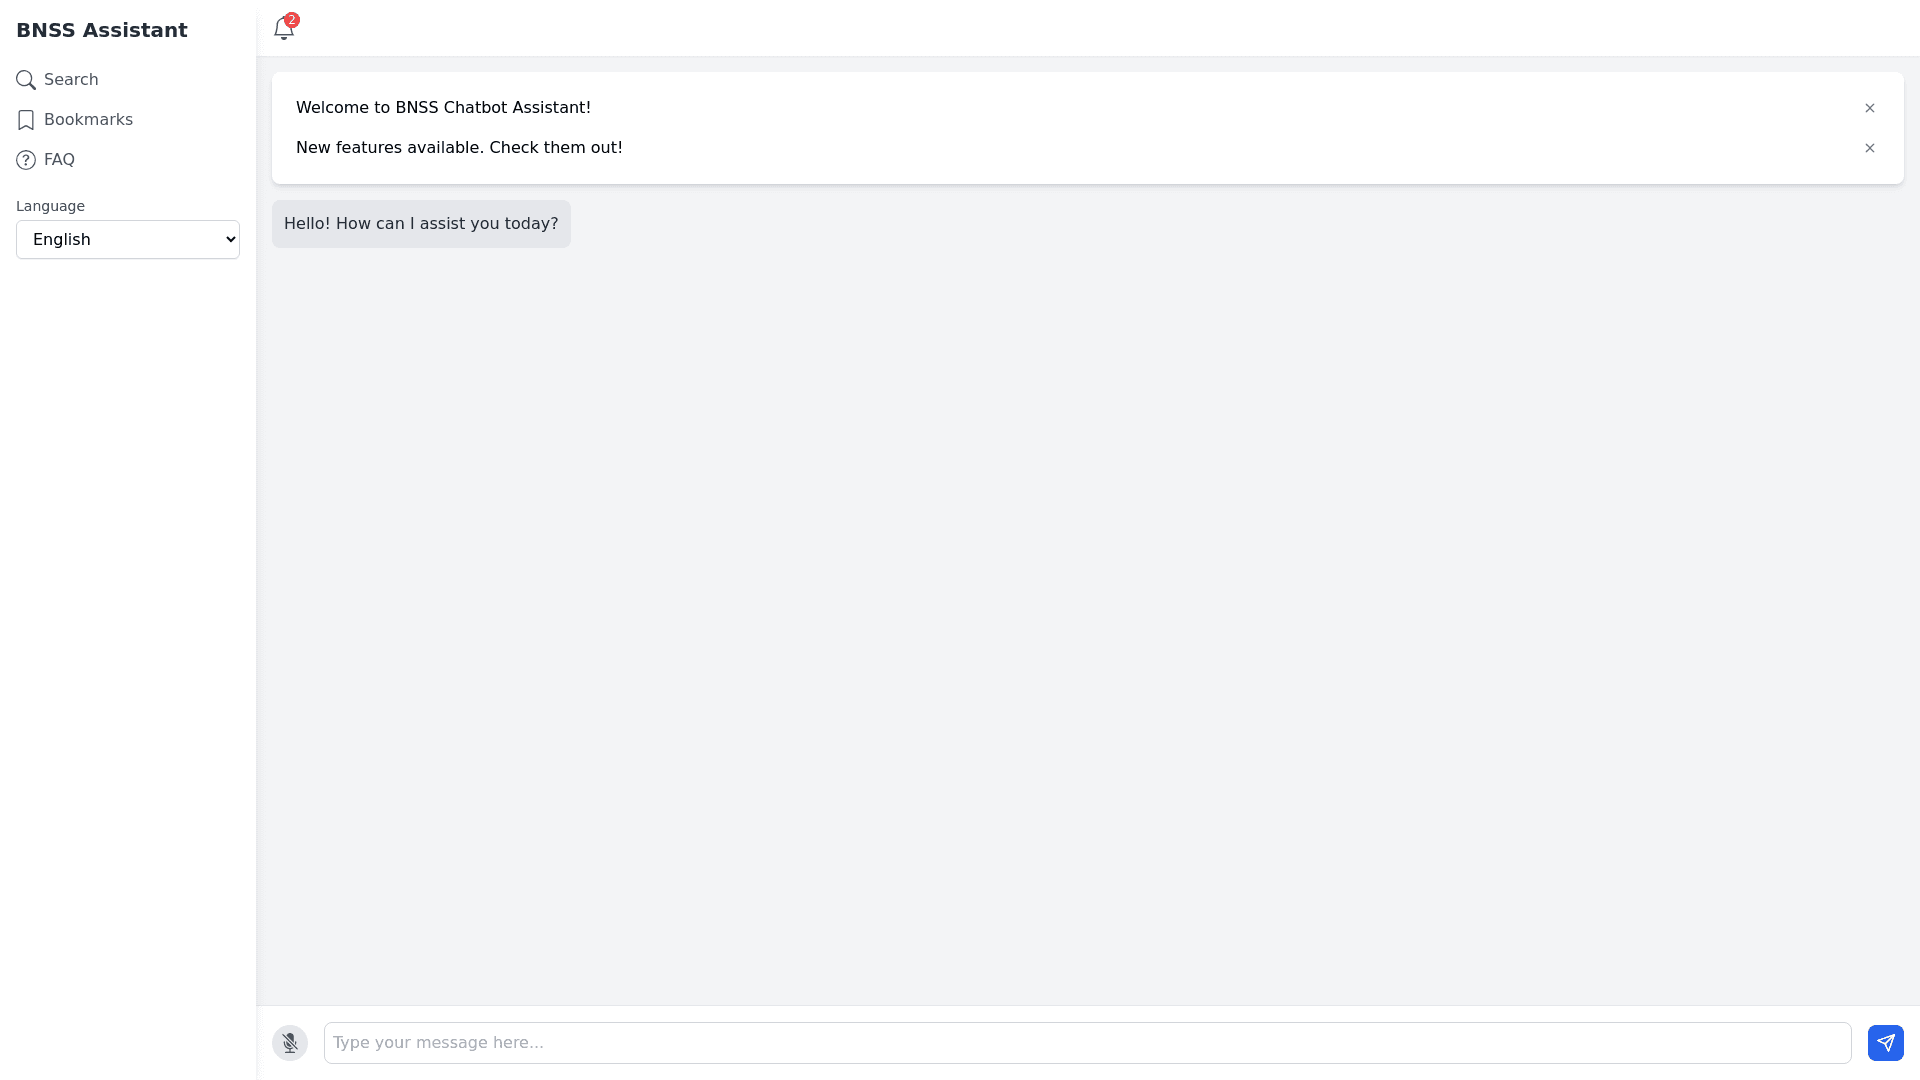Screen dimensions: 1920x1080
Task: Send the message with paper plane button
Action: (1885, 1043)
